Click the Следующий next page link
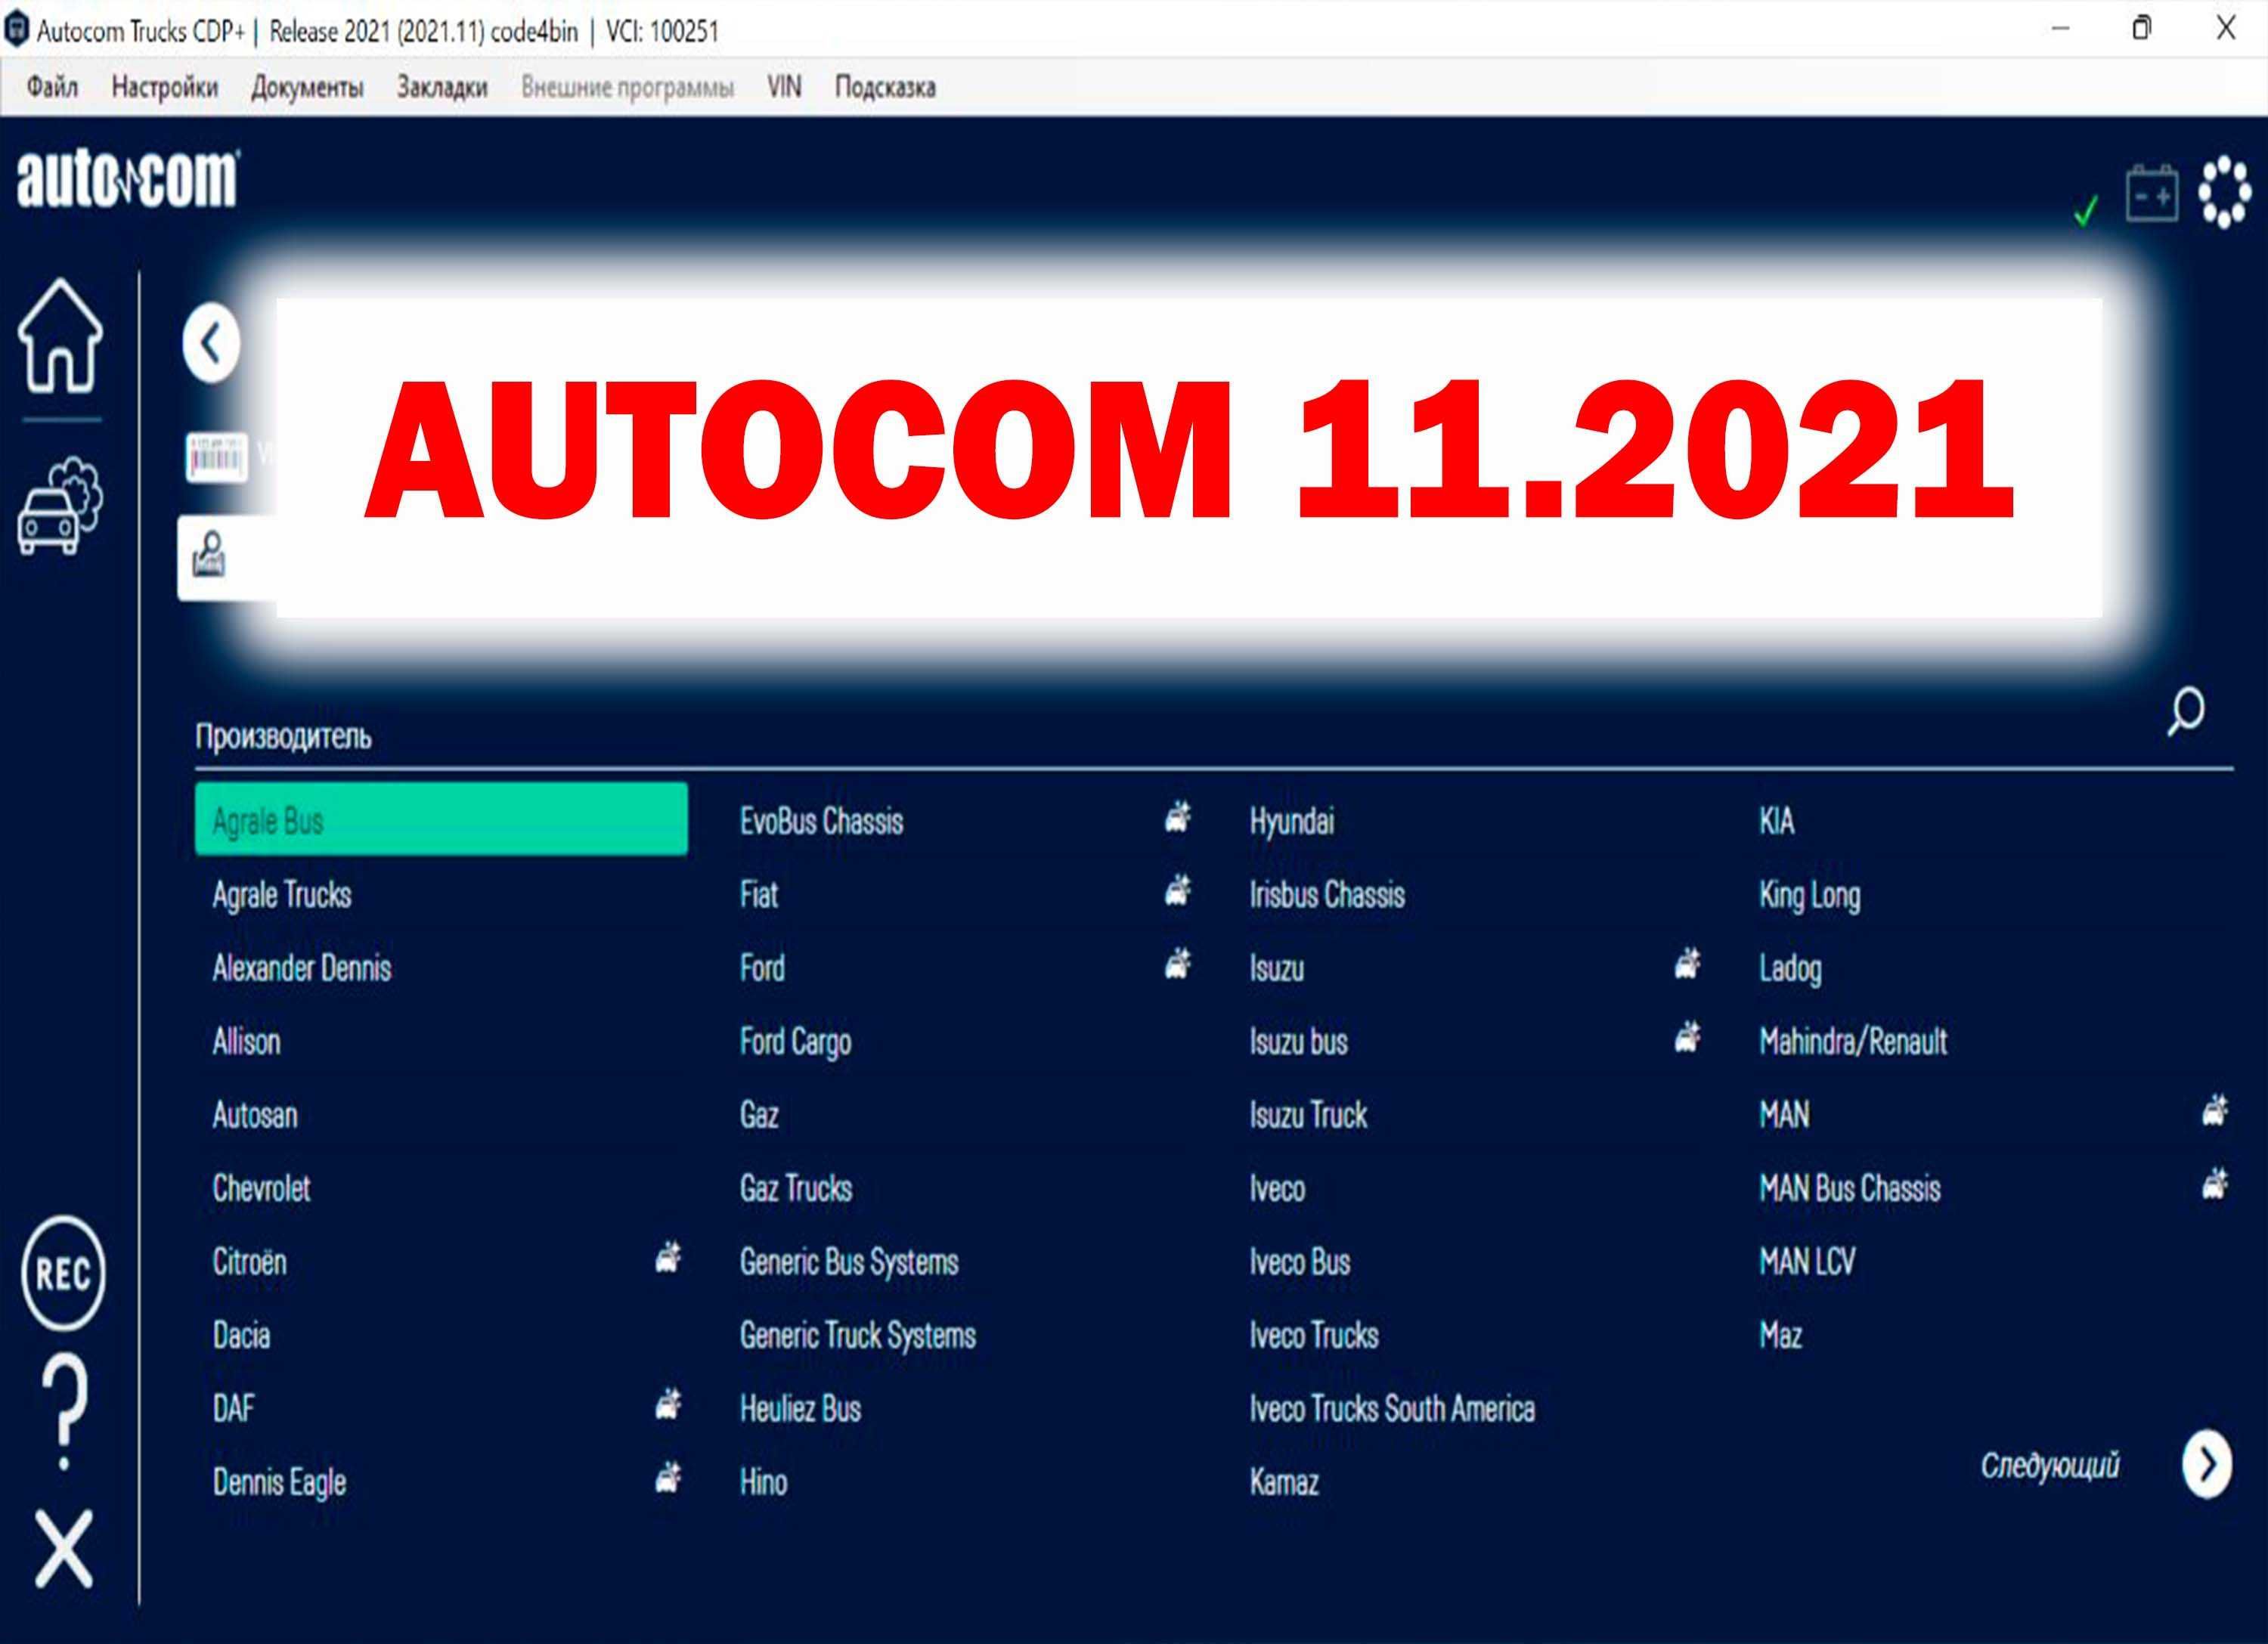This screenshot has height=1644, width=2268. (x=2050, y=1466)
